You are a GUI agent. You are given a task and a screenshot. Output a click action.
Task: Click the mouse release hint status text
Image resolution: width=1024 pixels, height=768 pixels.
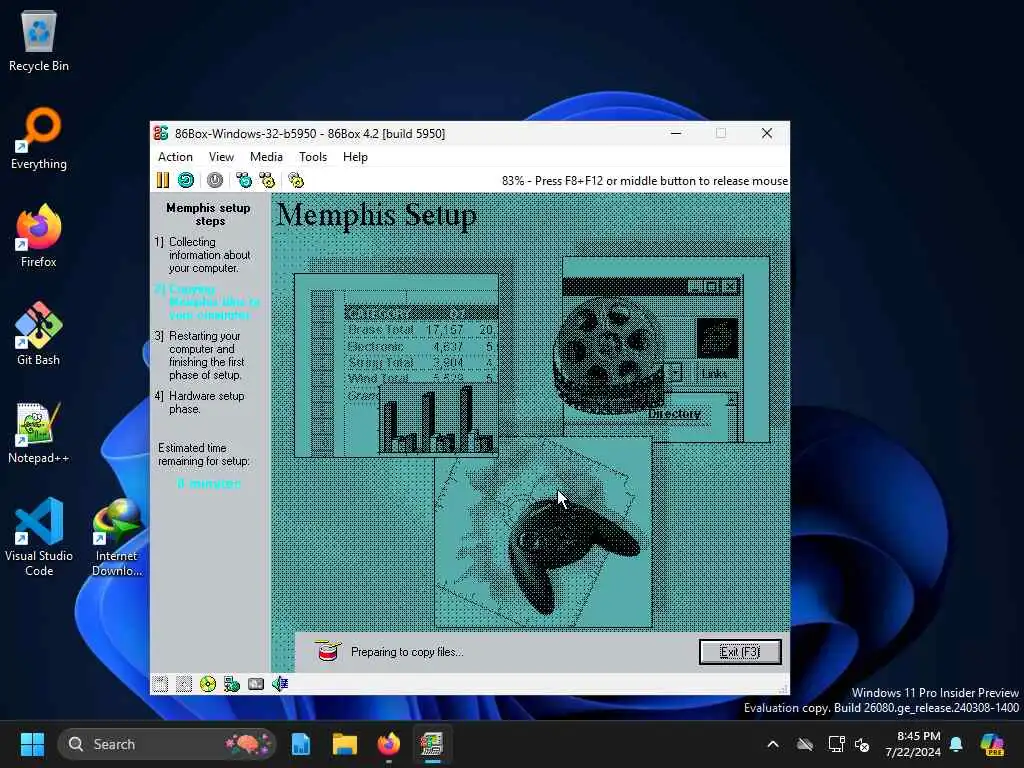pos(645,181)
